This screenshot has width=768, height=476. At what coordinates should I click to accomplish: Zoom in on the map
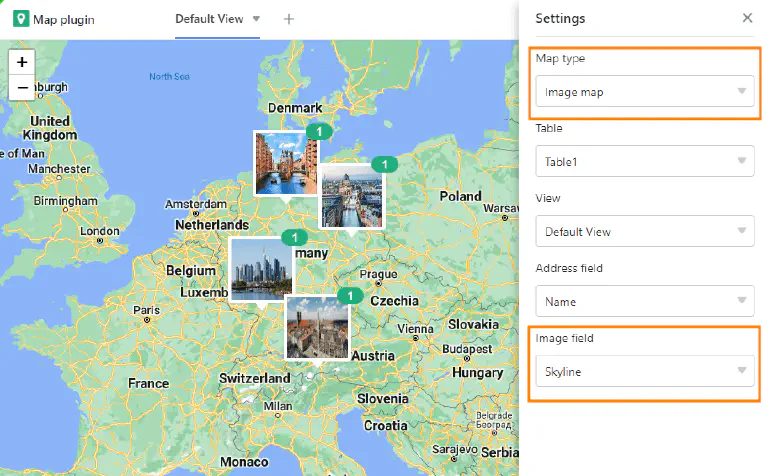(x=22, y=61)
